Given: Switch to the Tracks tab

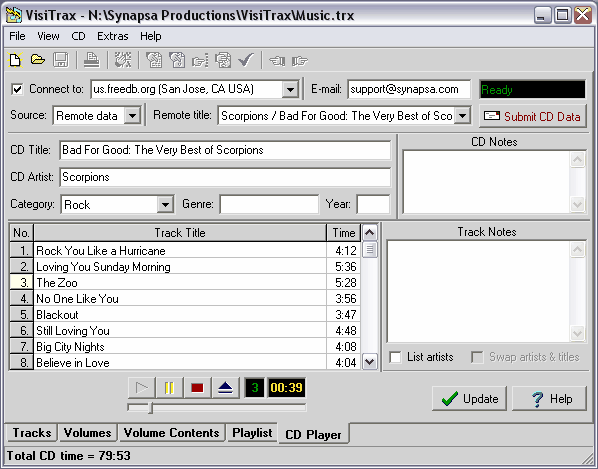Looking at the screenshot, I should coord(32,433).
